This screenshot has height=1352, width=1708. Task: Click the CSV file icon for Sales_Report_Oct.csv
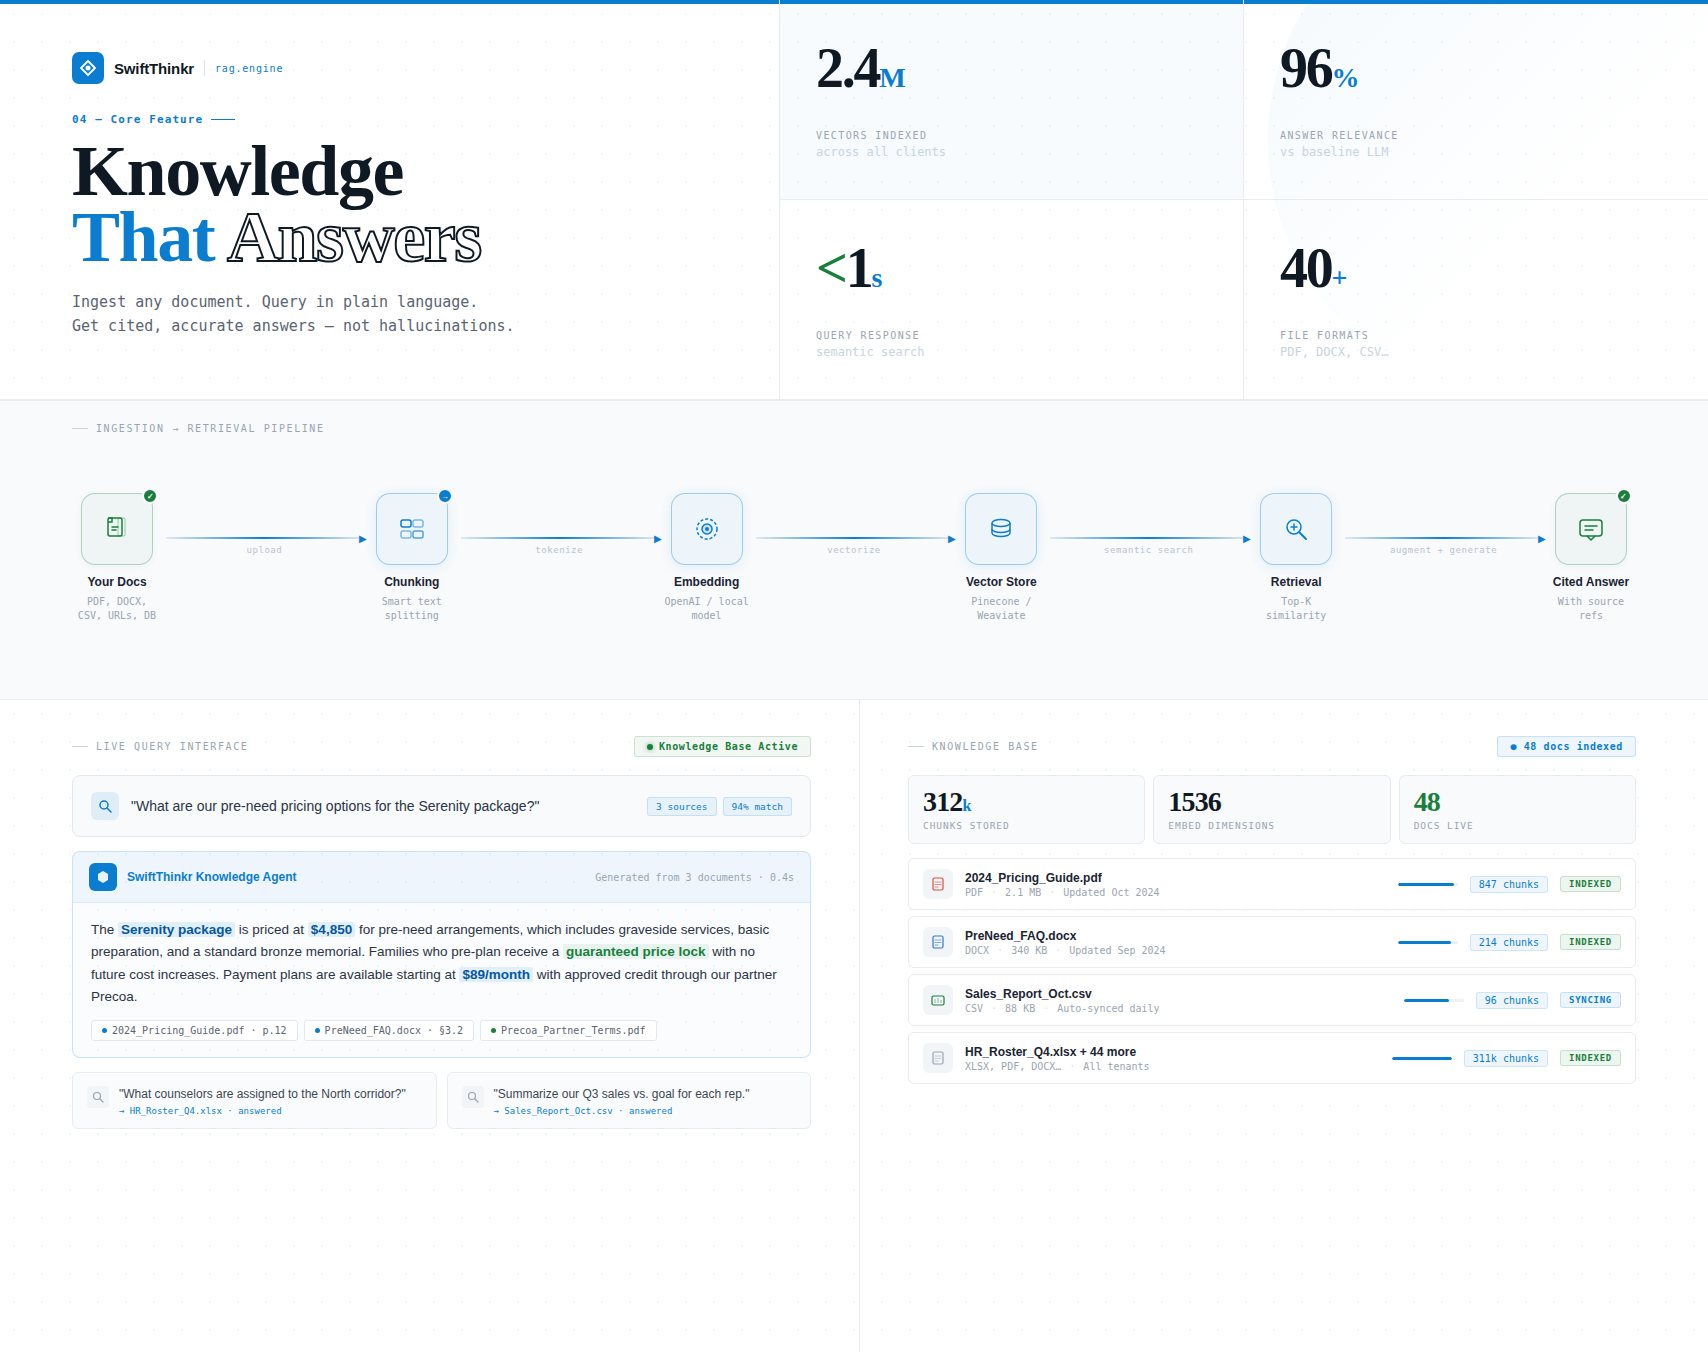pyautogui.click(x=938, y=1000)
